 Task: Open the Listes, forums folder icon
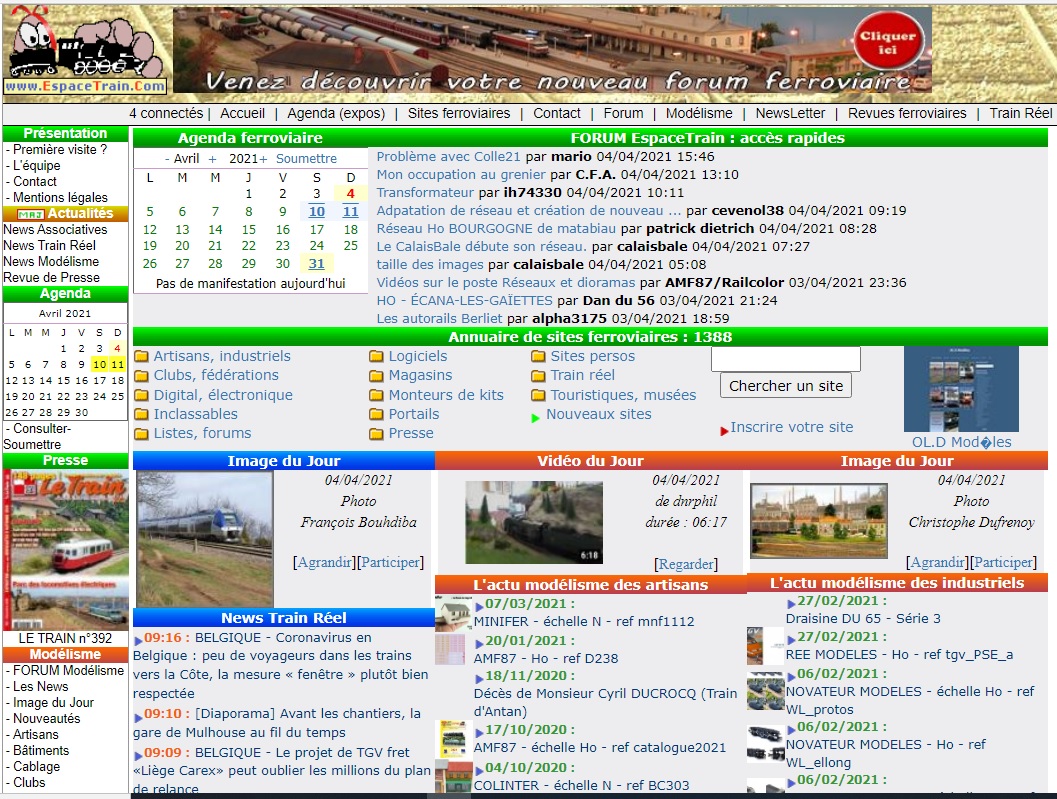click(141, 434)
